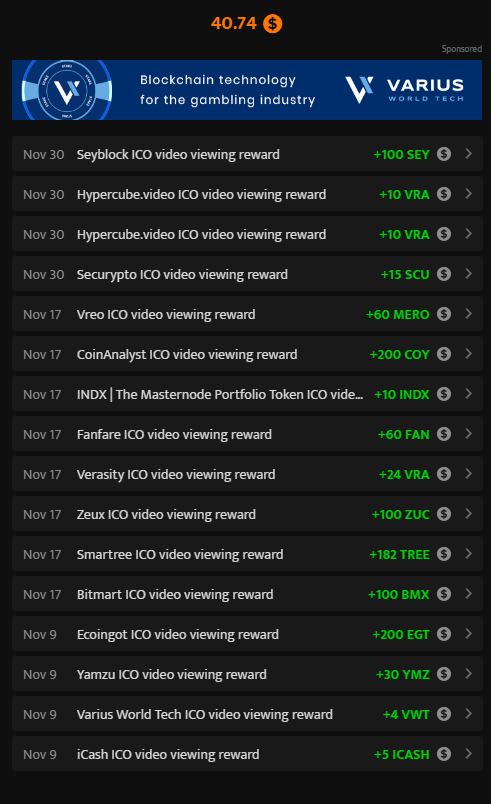This screenshot has height=804, width=491.
Task: Click the coin icon beside +10 INDX
Action: [x=444, y=394]
